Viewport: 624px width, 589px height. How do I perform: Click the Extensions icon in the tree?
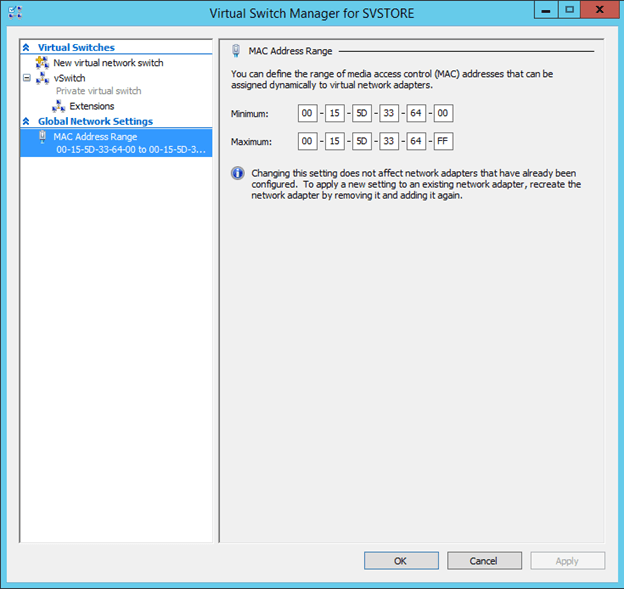point(58,106)
